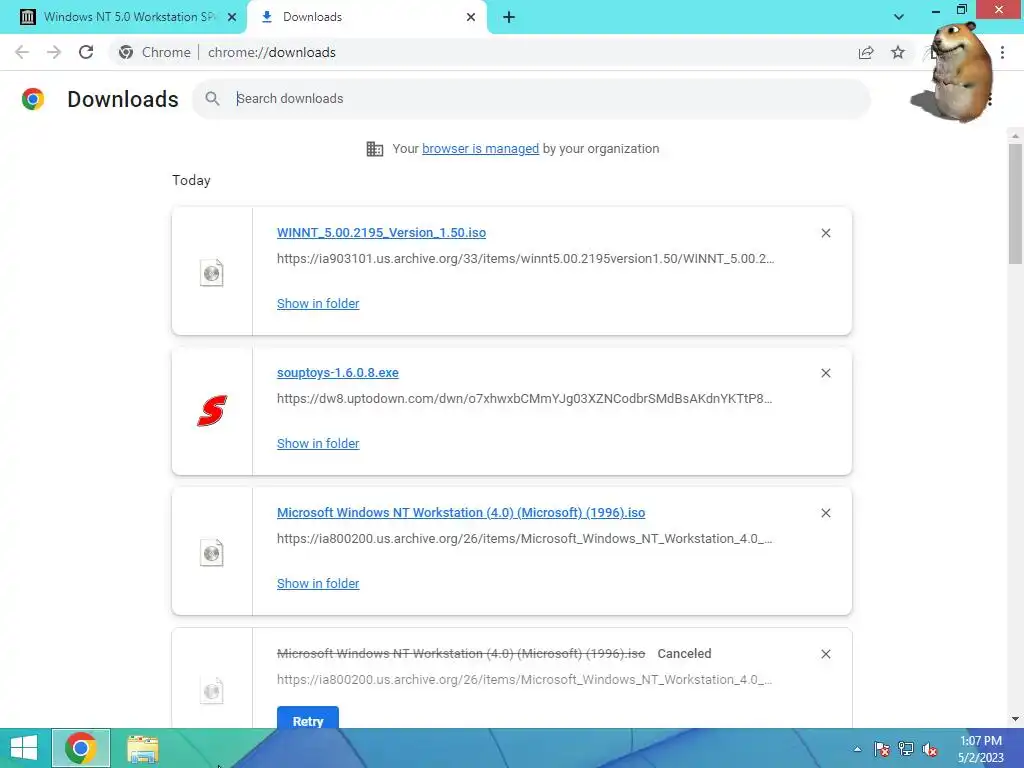The image size is (1024, 768).
Task: Click the scrollbar up arrow
Action: click(1015, 135)
